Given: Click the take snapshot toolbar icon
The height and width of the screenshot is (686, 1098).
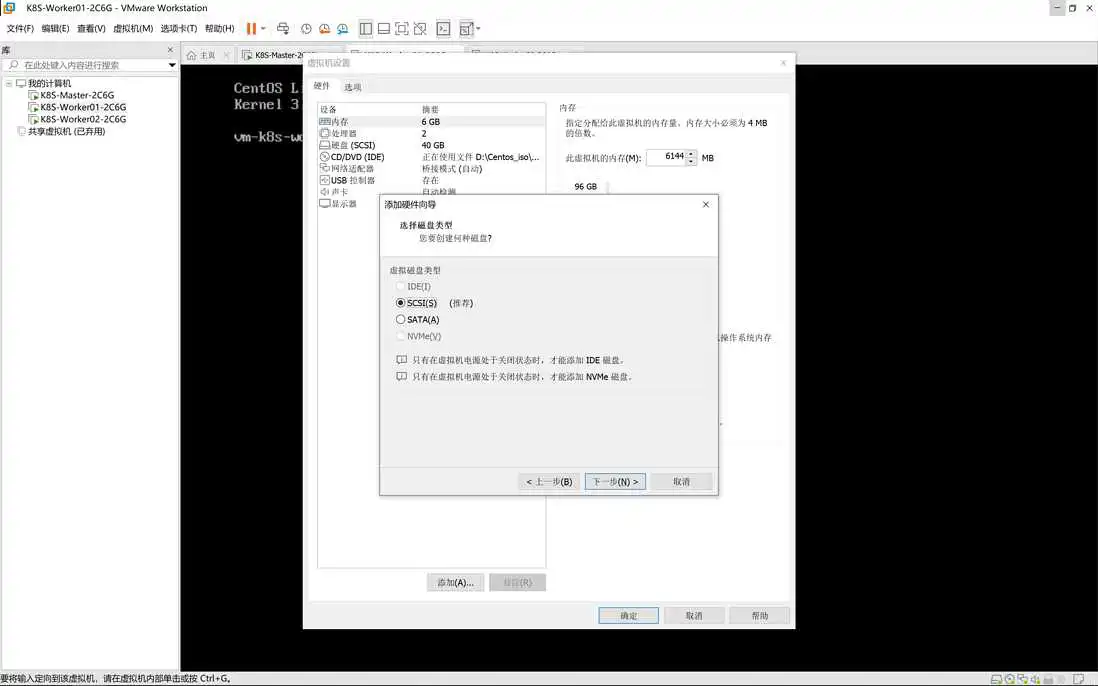Looking at the screenshot, I should 306,28.
